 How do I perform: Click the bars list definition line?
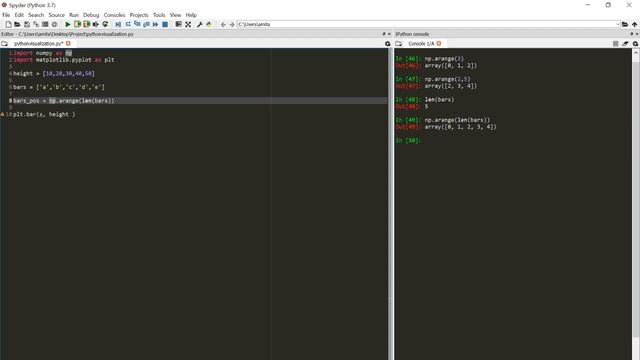click(x=59, y=87)
